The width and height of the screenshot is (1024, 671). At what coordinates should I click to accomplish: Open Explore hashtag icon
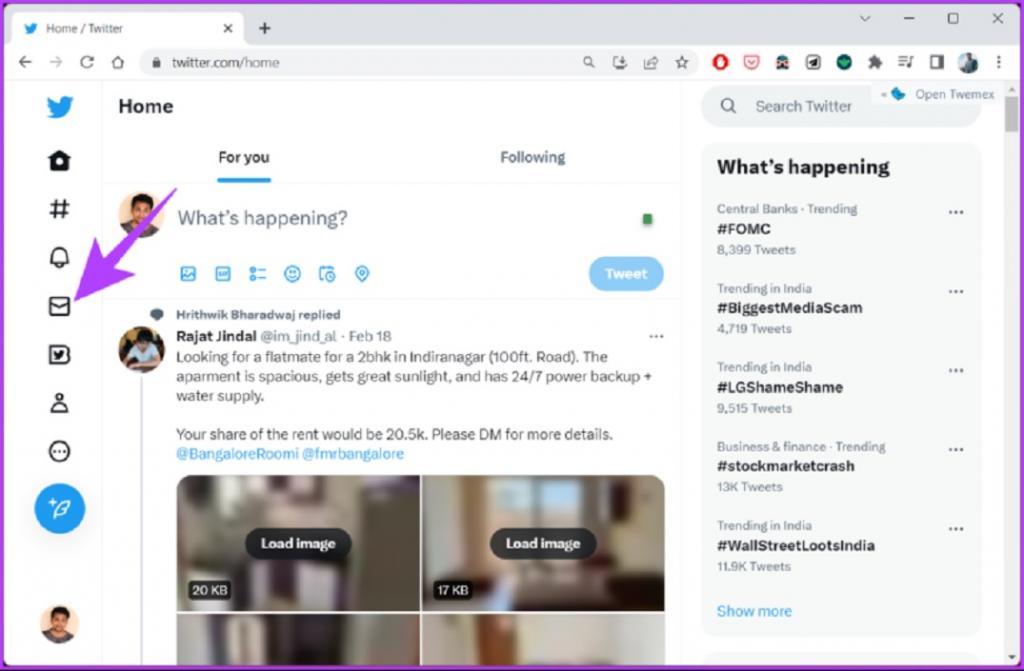pyautogui.click(x=59, y=209)
